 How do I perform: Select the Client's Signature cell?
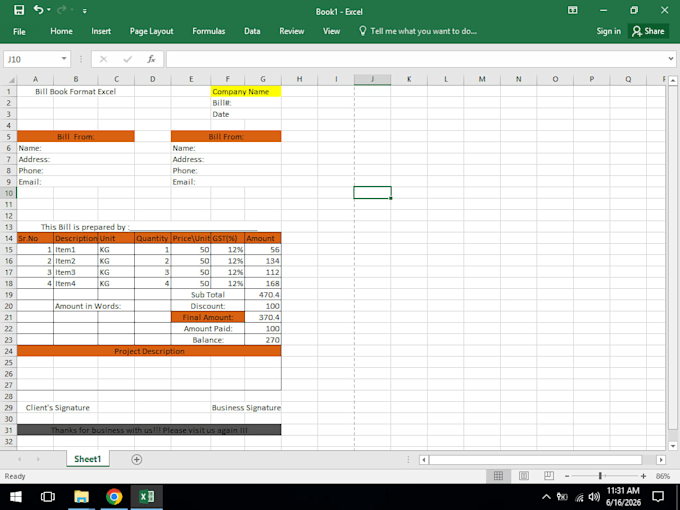pyautogui.click(x=58, y=408)
